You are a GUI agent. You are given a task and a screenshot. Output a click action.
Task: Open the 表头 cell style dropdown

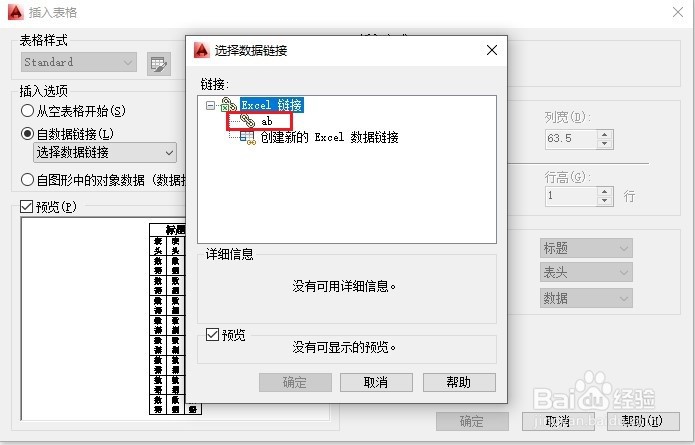[x=586, y=272]
